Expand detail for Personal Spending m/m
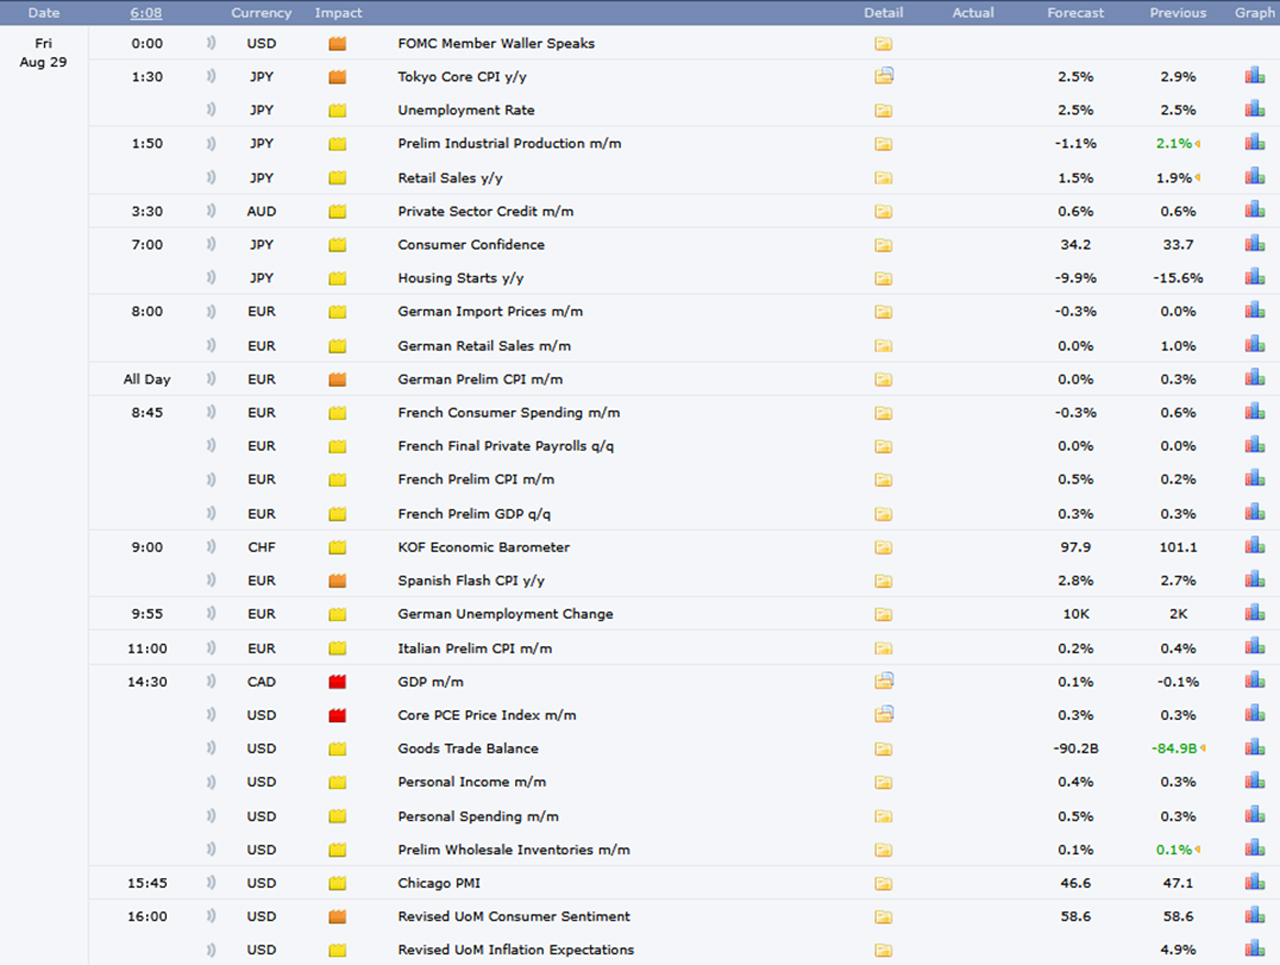 coord(883,816)
